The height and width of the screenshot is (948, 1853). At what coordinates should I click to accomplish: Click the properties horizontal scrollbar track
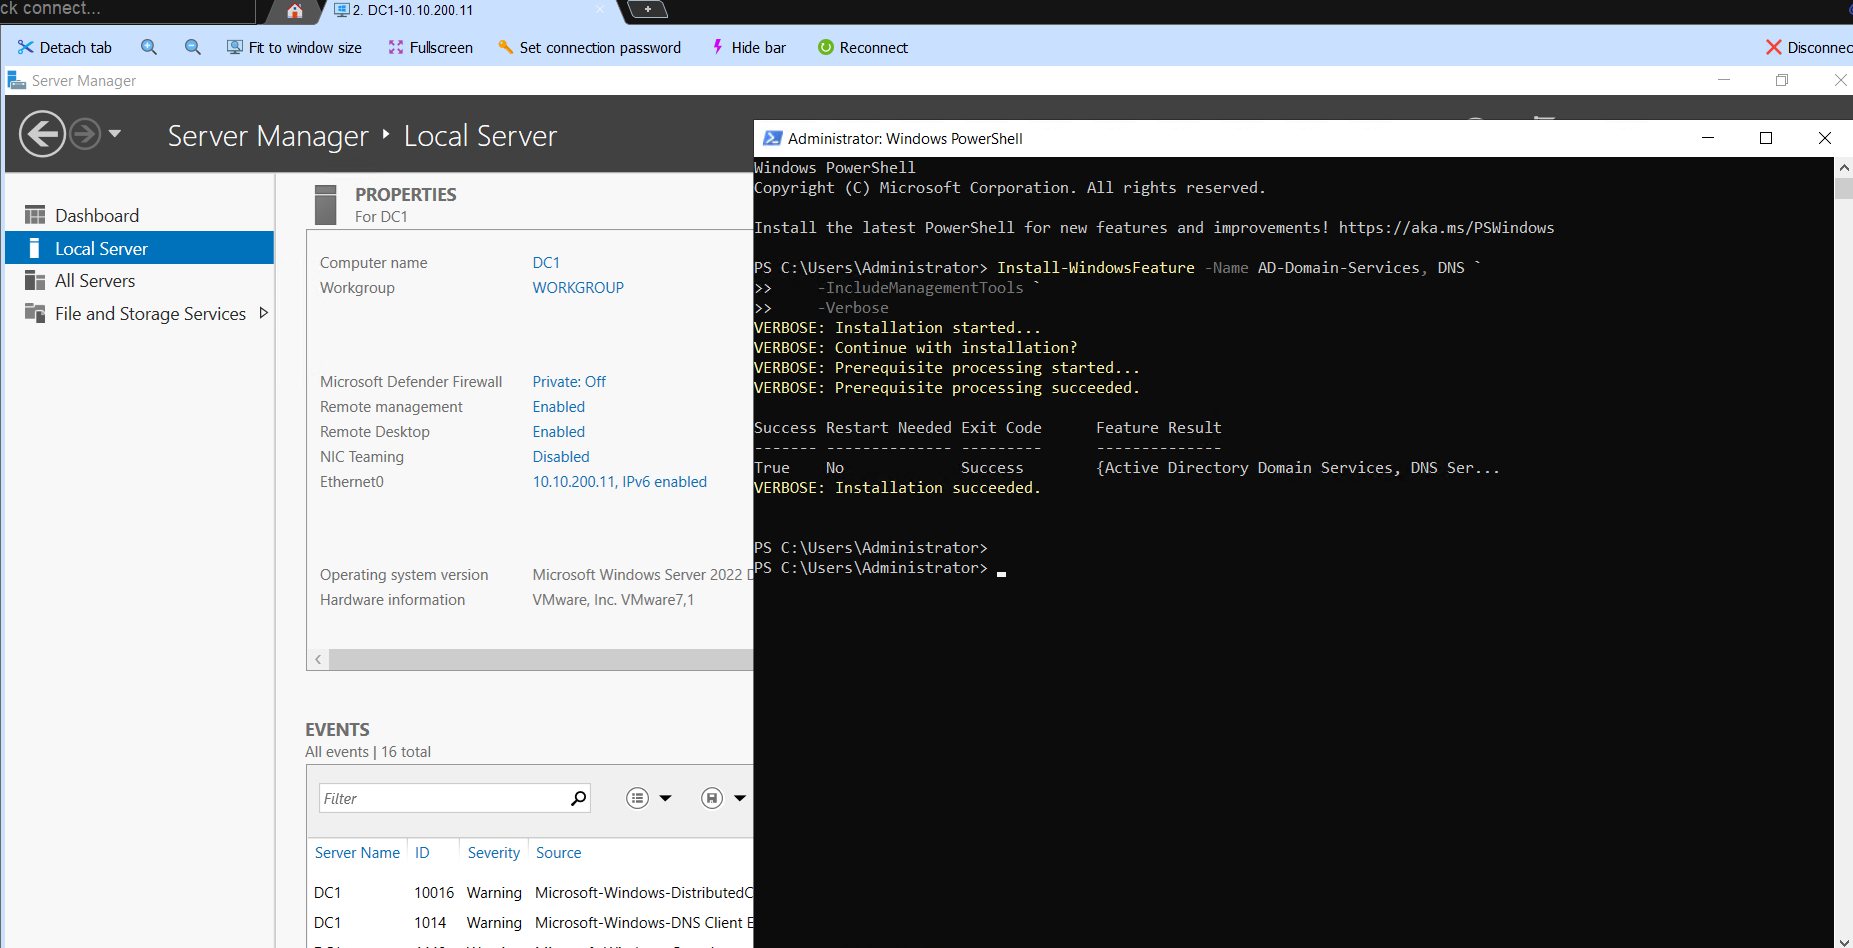coord(541,660)
